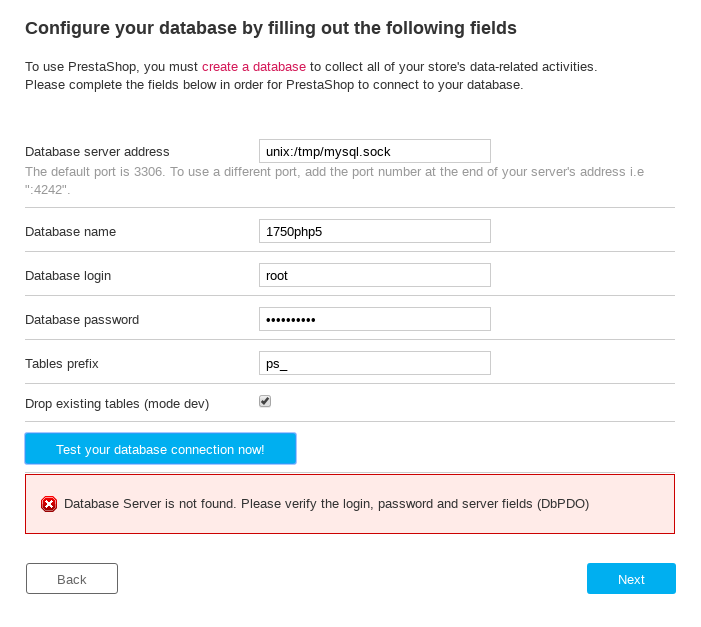Open the 'create a database' link
Screen dimensions: 701x627
pyautogui.click(x=254, y=67)
